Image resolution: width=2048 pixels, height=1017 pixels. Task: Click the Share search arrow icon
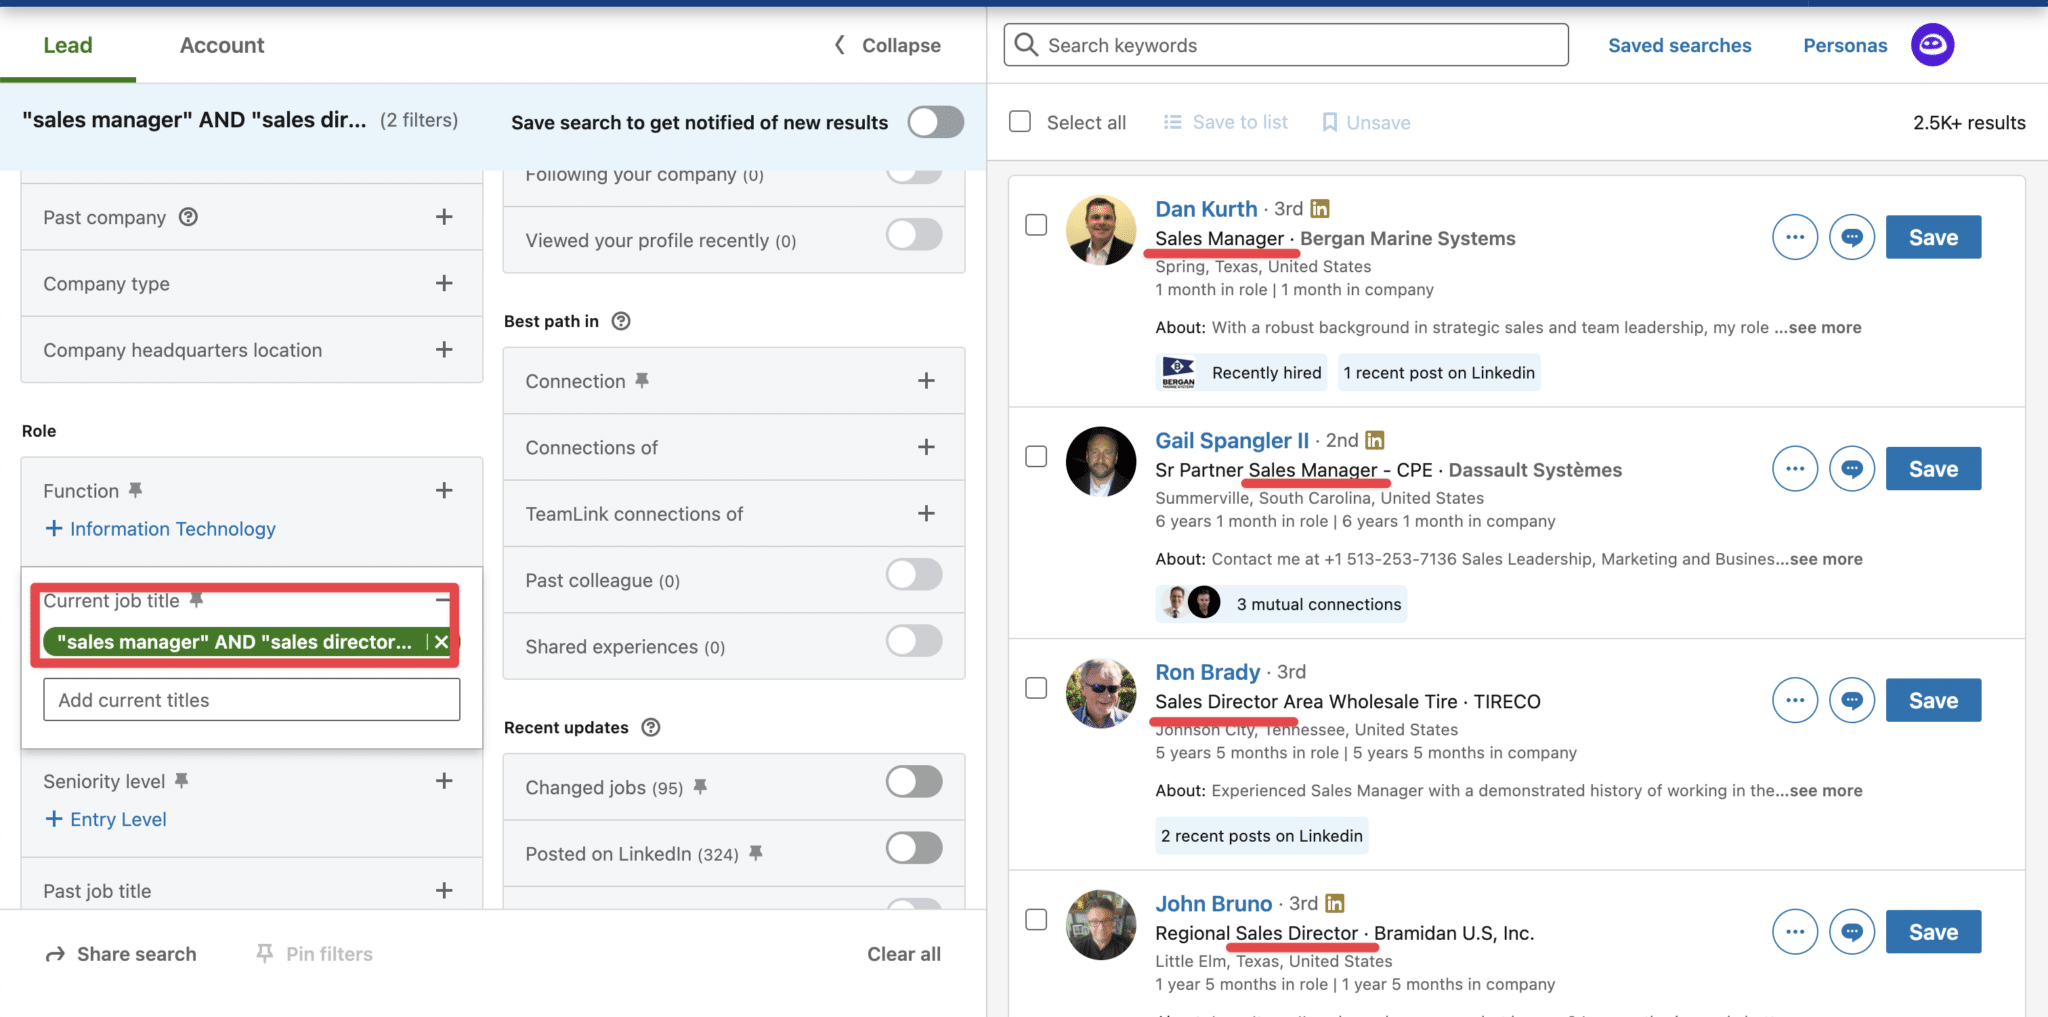click(53, 954)
